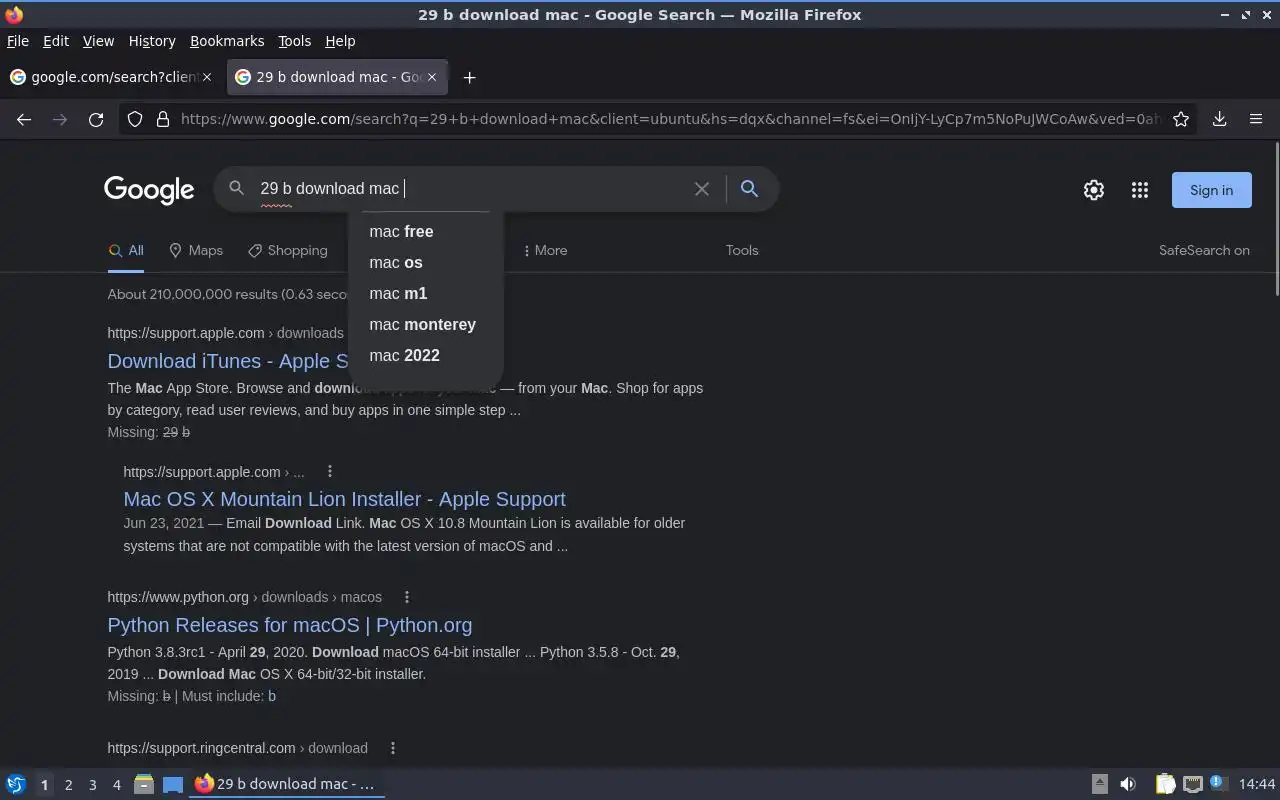Viewport: 1280px width, 800px height.
Task: Open the Tools menu
Action: 294,41
